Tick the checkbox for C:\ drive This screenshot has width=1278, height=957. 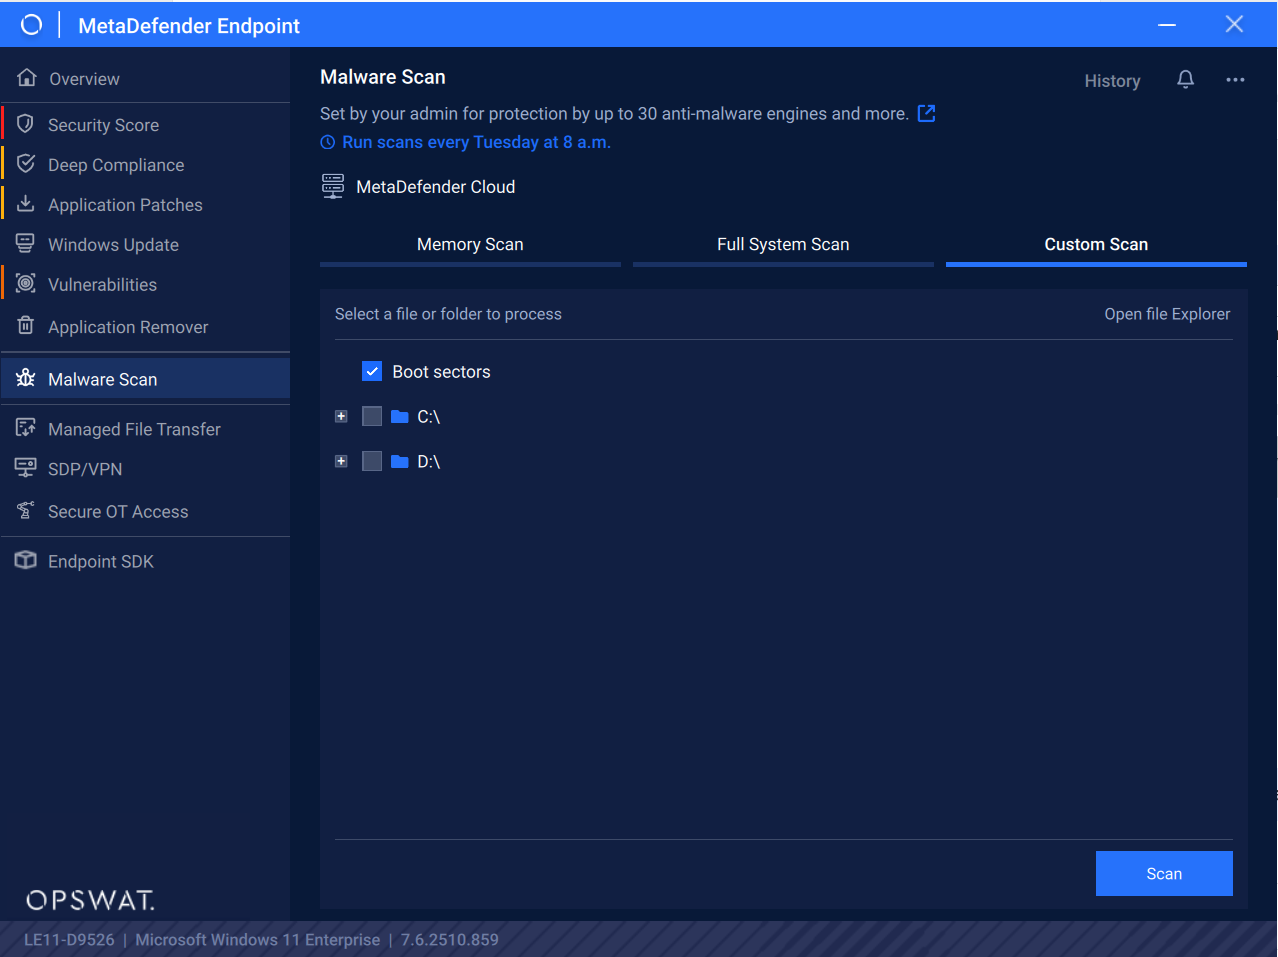click(372, 416)
